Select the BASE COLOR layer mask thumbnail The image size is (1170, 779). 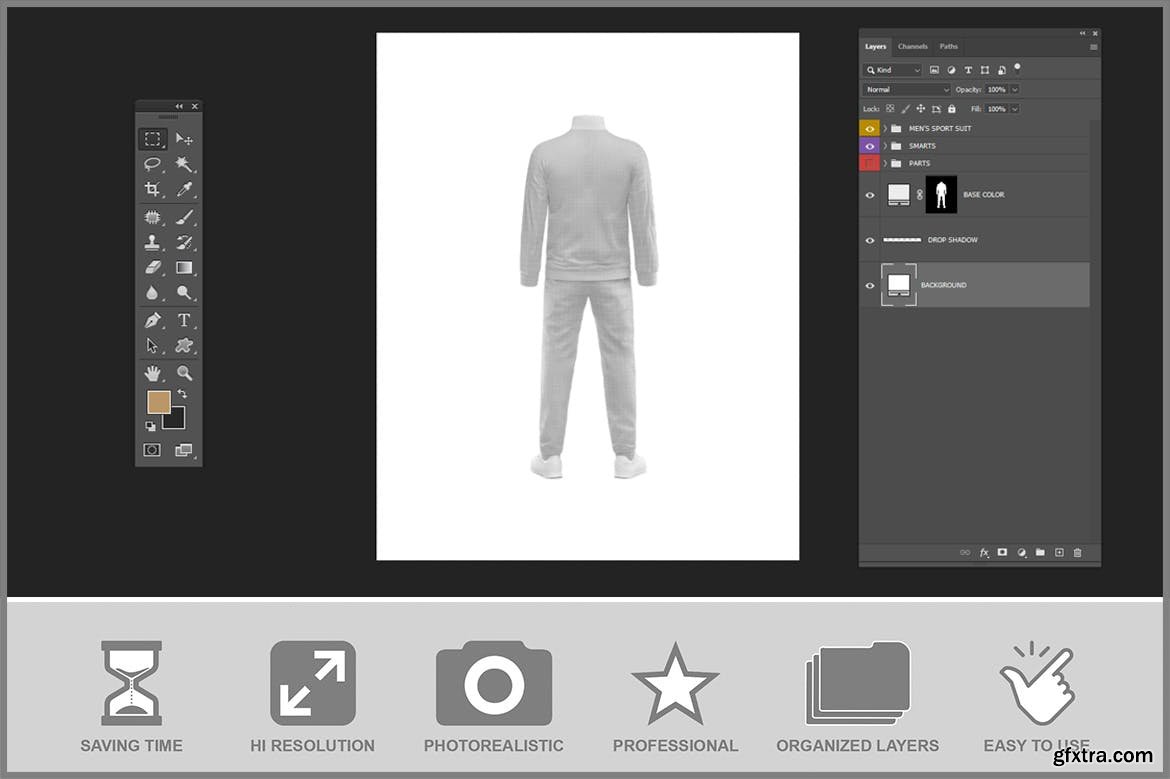pos(940,195)
